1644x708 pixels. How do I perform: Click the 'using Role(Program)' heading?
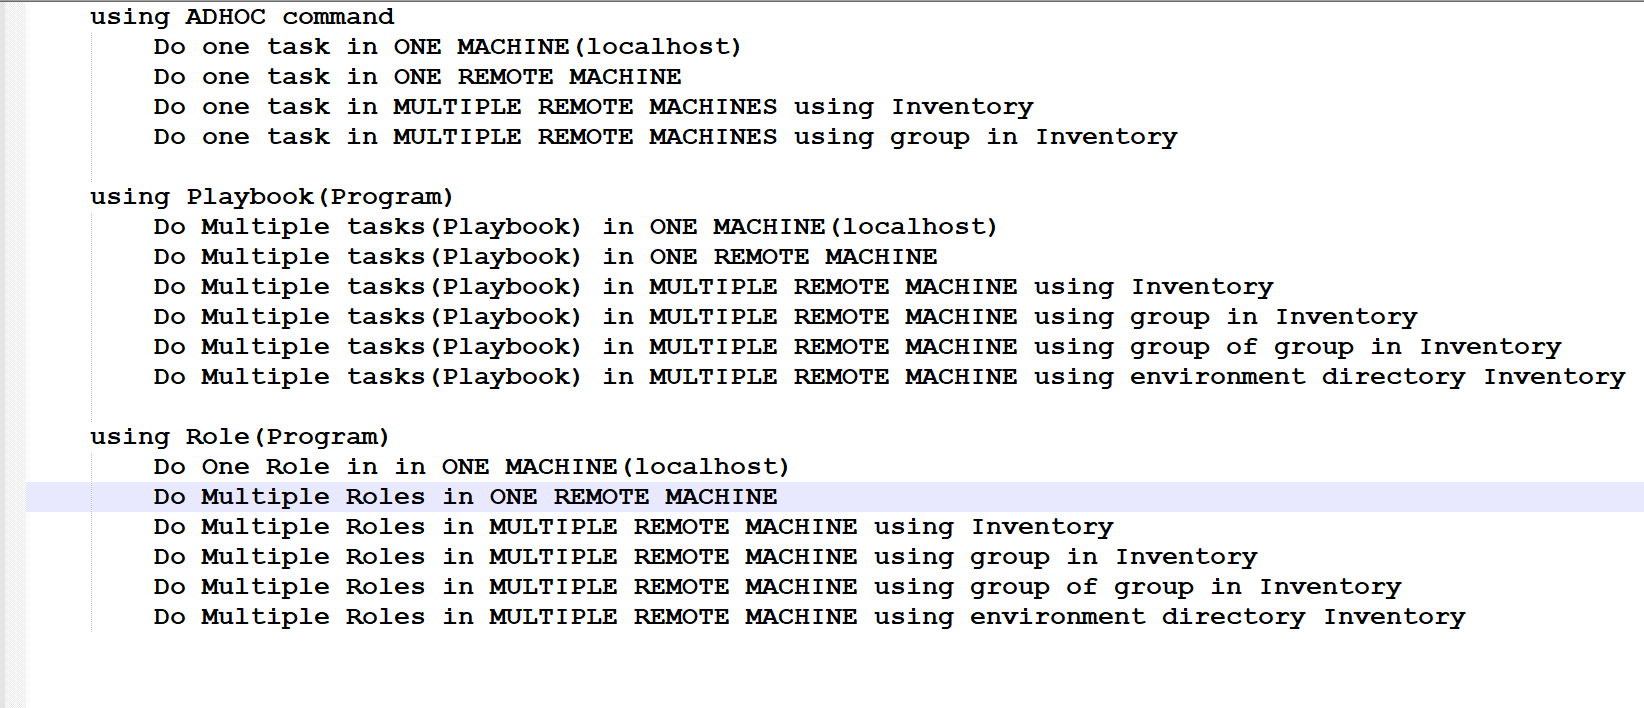[x=240, y=437]
